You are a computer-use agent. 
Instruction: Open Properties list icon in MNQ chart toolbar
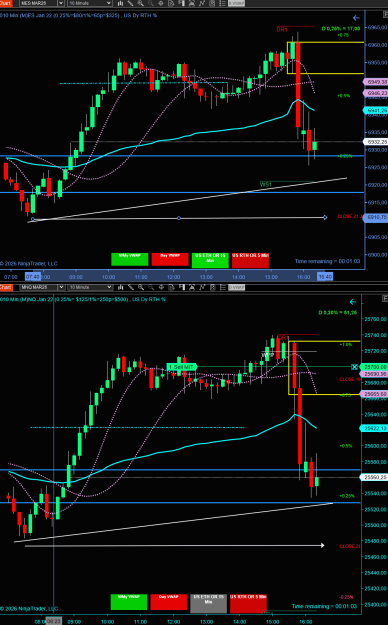click(x=222, y=287)
